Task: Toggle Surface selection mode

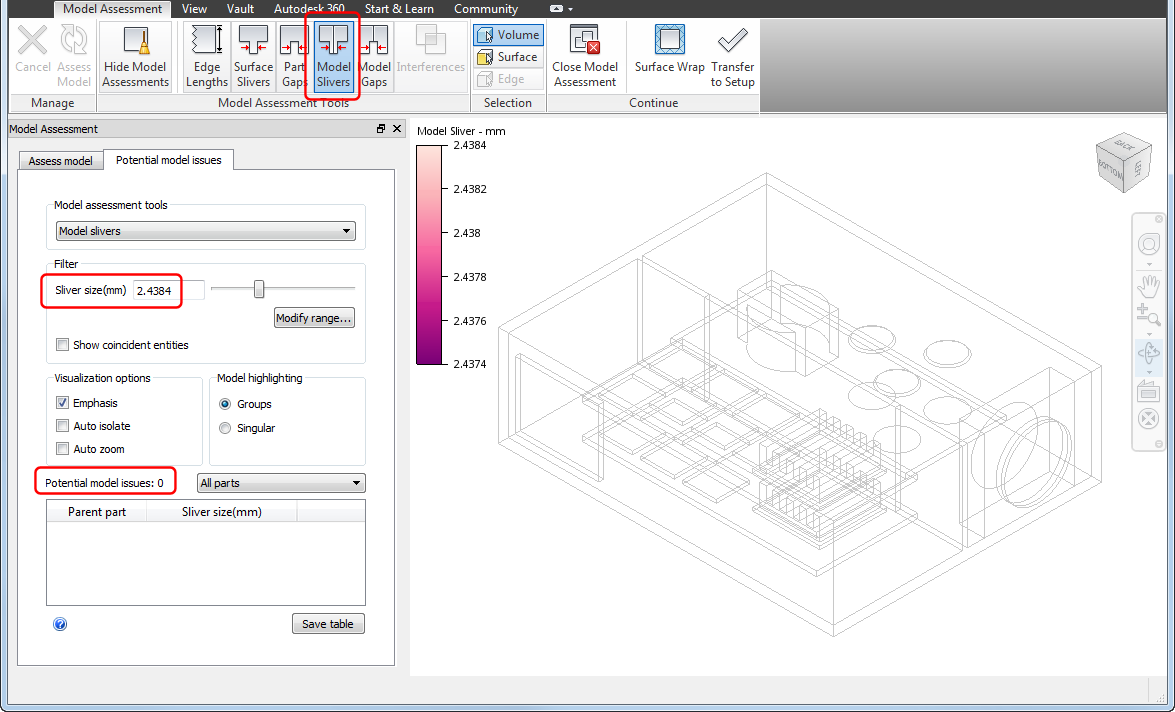Action: coord(509,57)
